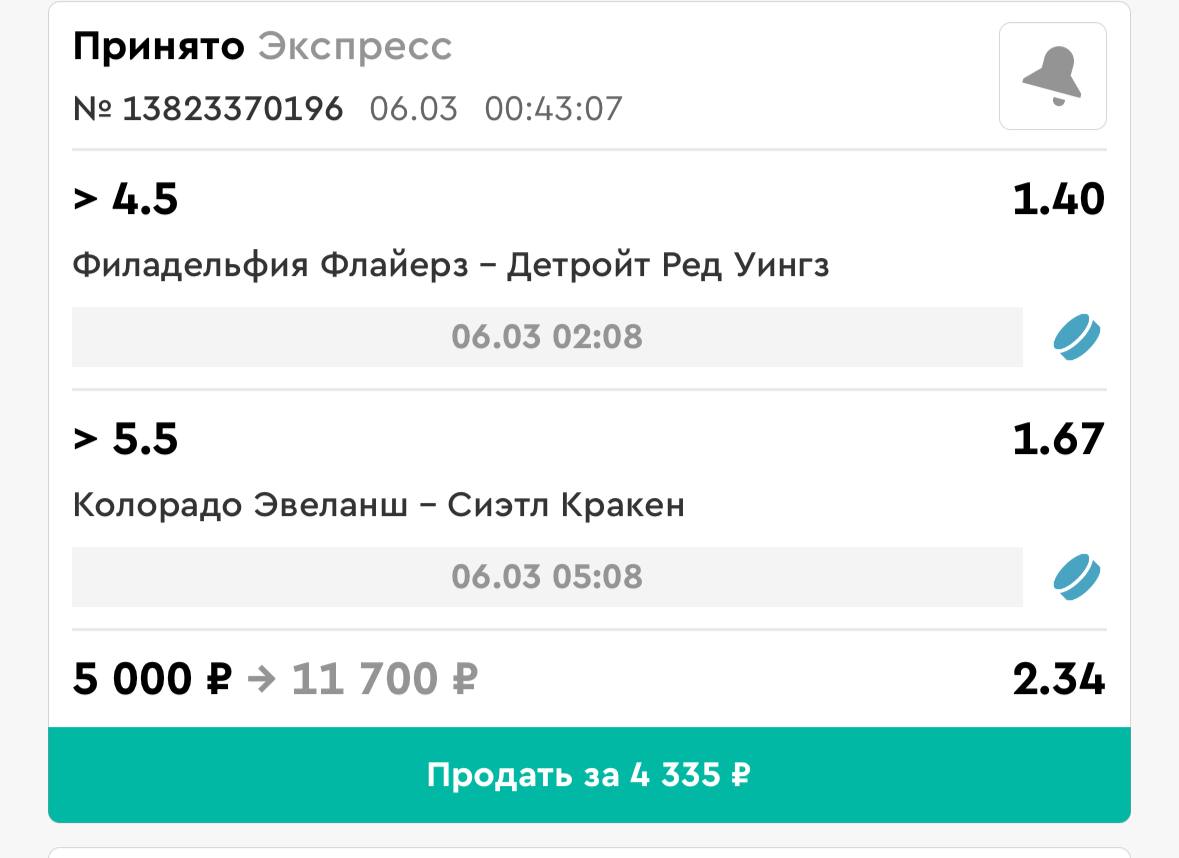Click the 5 000 ₽ stake amount

[152, 680]
